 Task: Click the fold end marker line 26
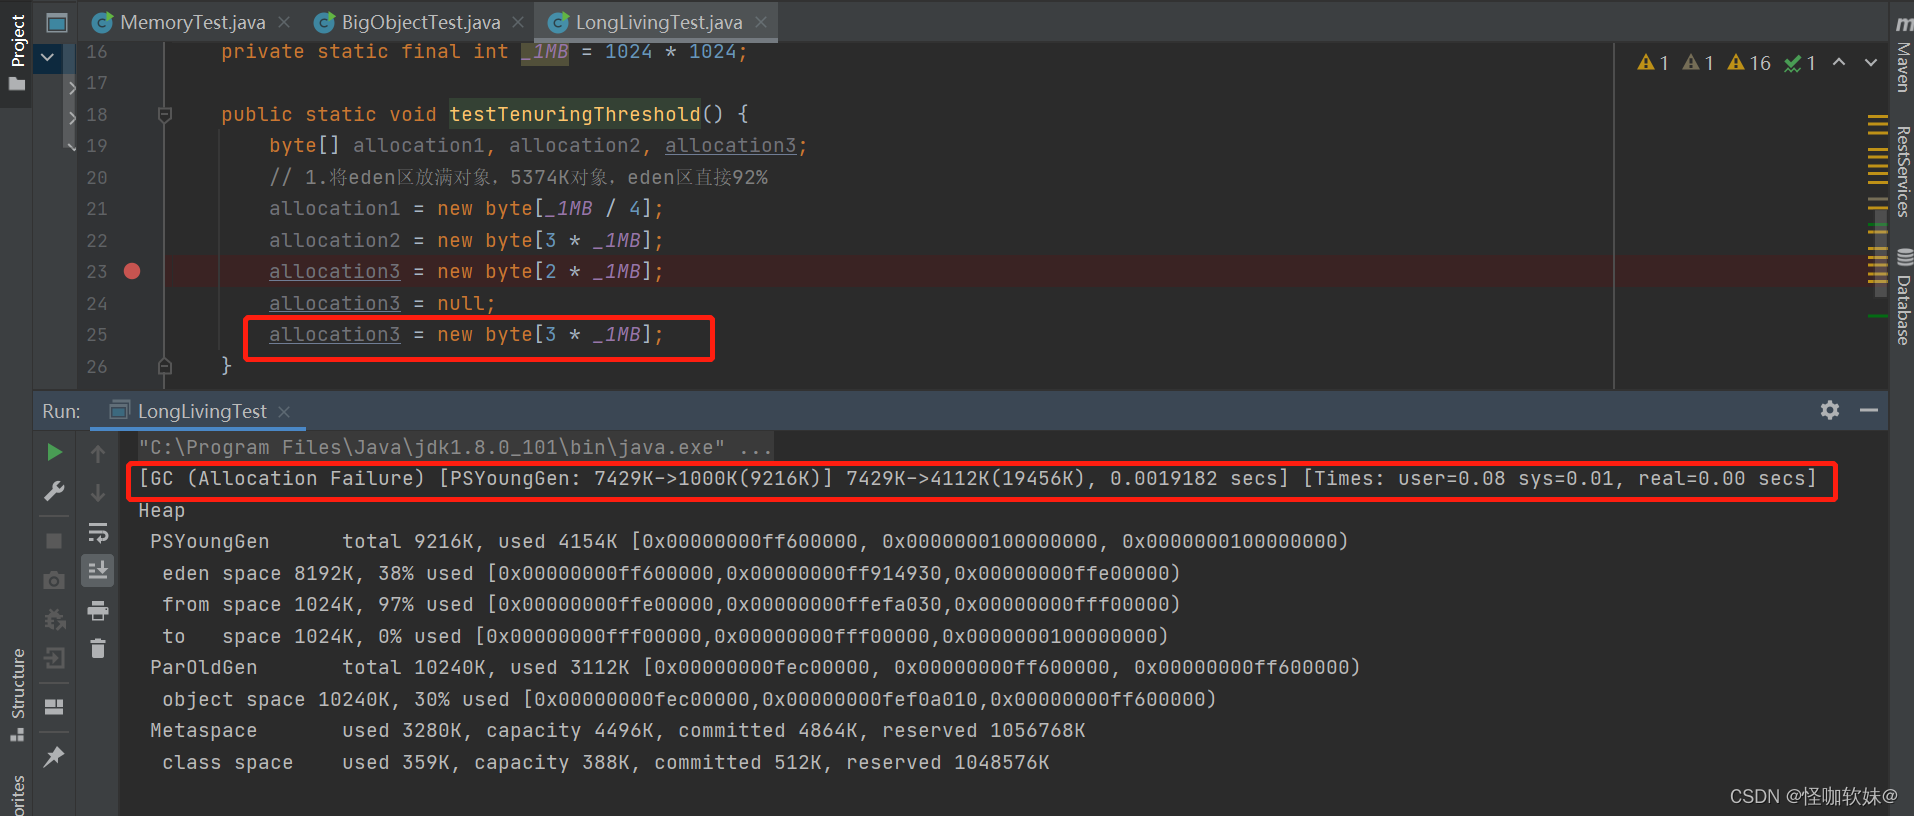pos(165,366)
